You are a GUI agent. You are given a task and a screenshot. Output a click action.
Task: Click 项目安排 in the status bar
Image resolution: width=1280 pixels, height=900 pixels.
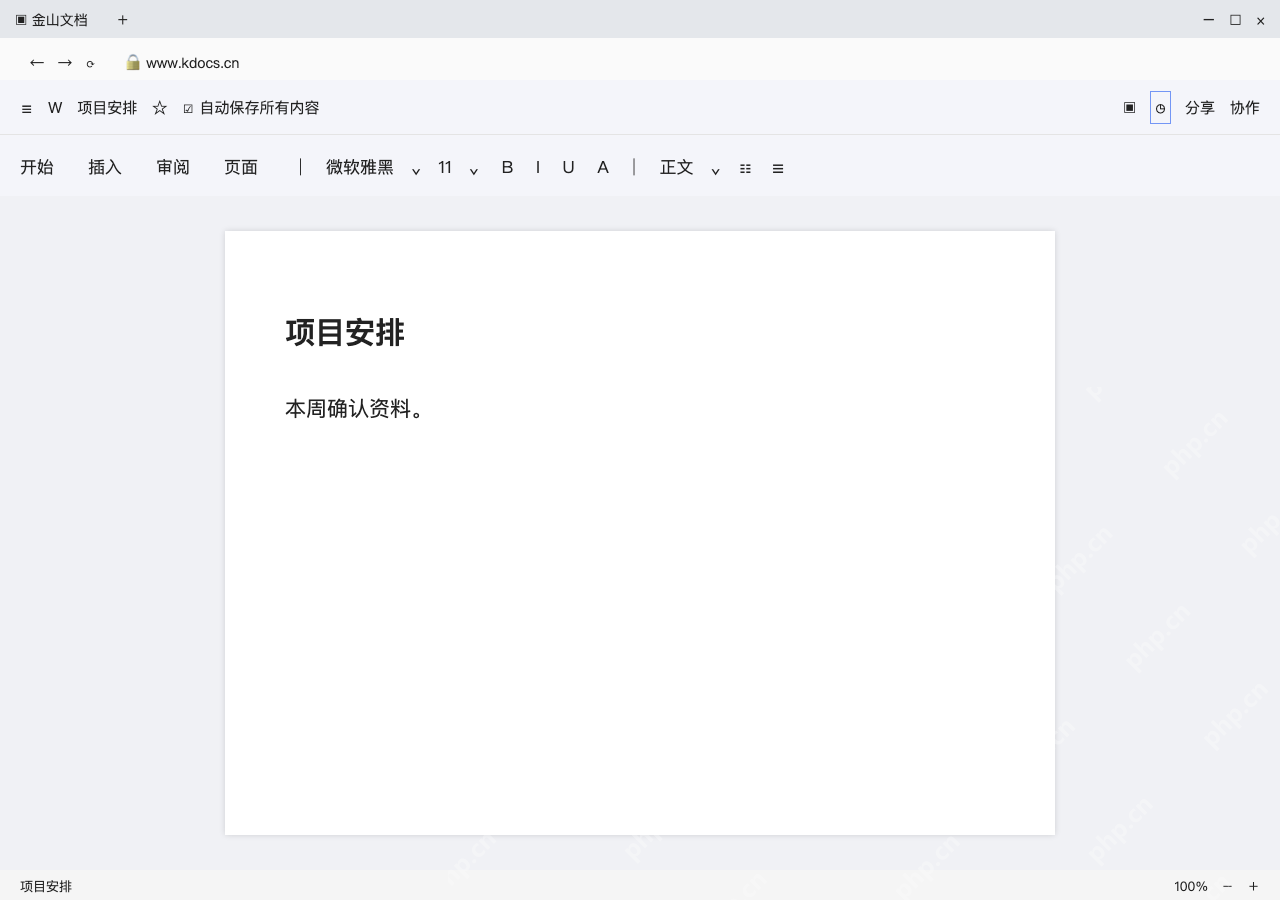(x=46, y=887)
